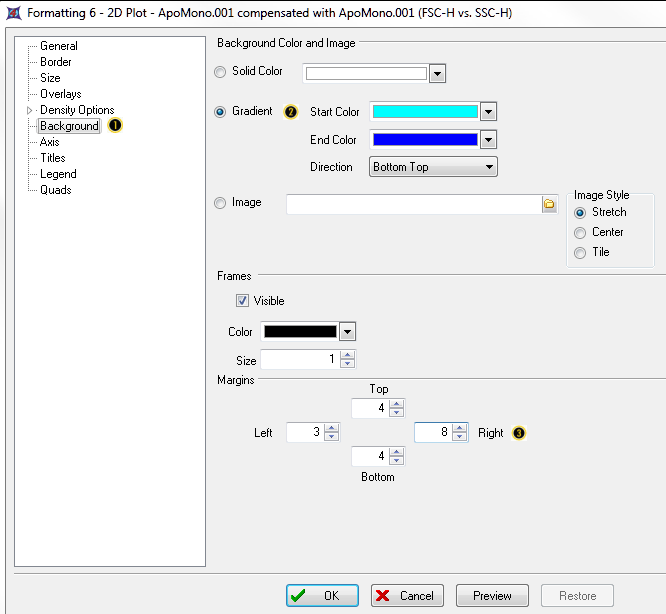Viewport: 666px width, 614px height.
Task: Decrease Bottom margin with down arrow
Action: tap(396, 461)
